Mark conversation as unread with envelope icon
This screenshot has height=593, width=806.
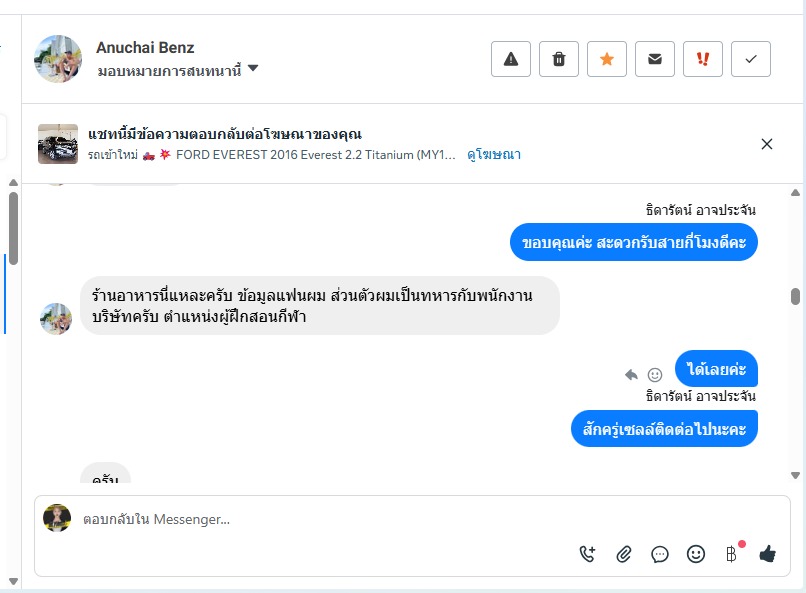click(655, 59)
